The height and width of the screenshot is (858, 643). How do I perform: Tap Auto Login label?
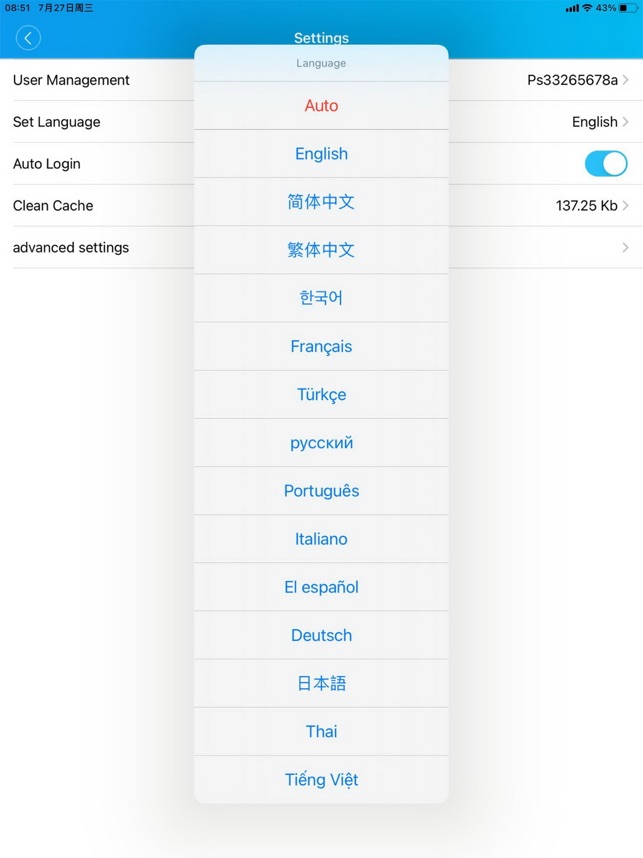point(47,164)
